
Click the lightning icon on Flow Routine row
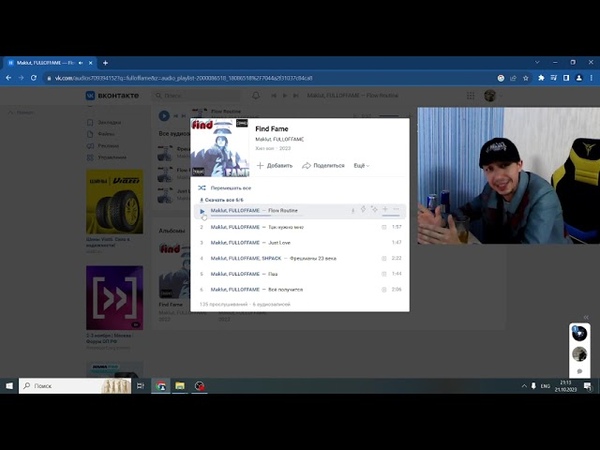pos(363,209)
